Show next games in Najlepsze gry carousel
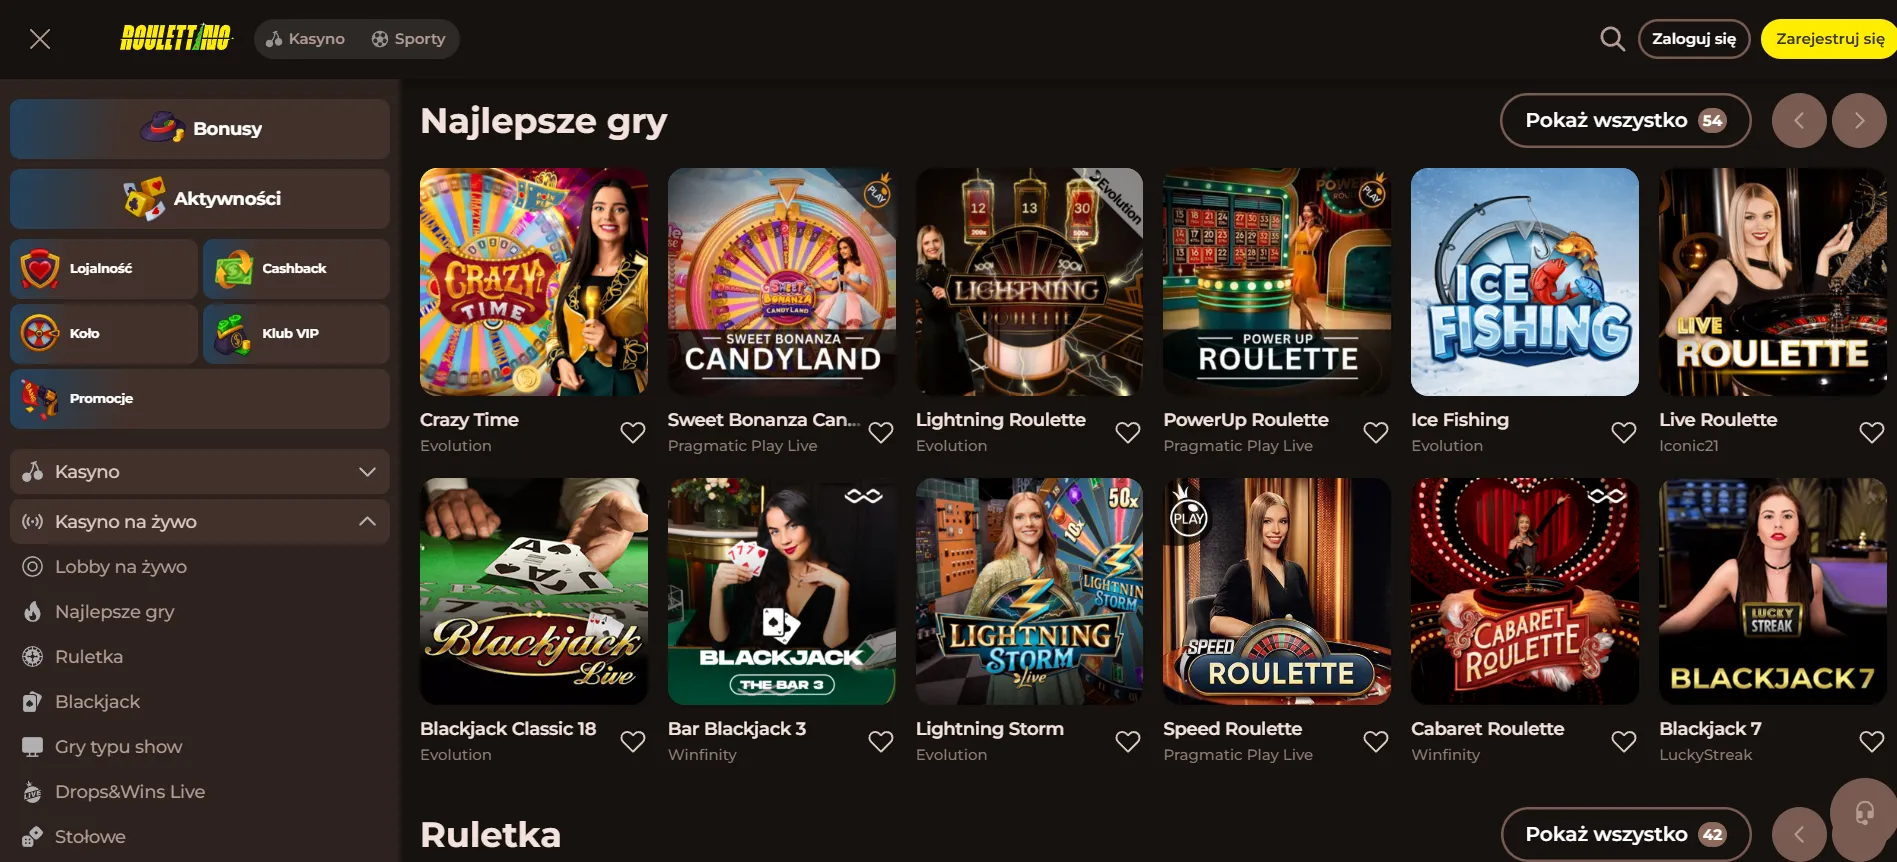The height and width of the screenshot is (862, 1897). 1859,120
